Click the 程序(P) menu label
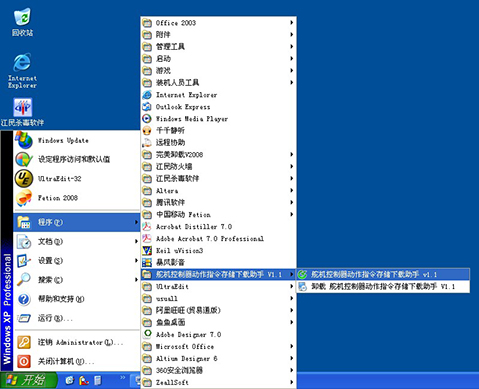Viewport: 479px width, 389px height. tap(50, 222)
